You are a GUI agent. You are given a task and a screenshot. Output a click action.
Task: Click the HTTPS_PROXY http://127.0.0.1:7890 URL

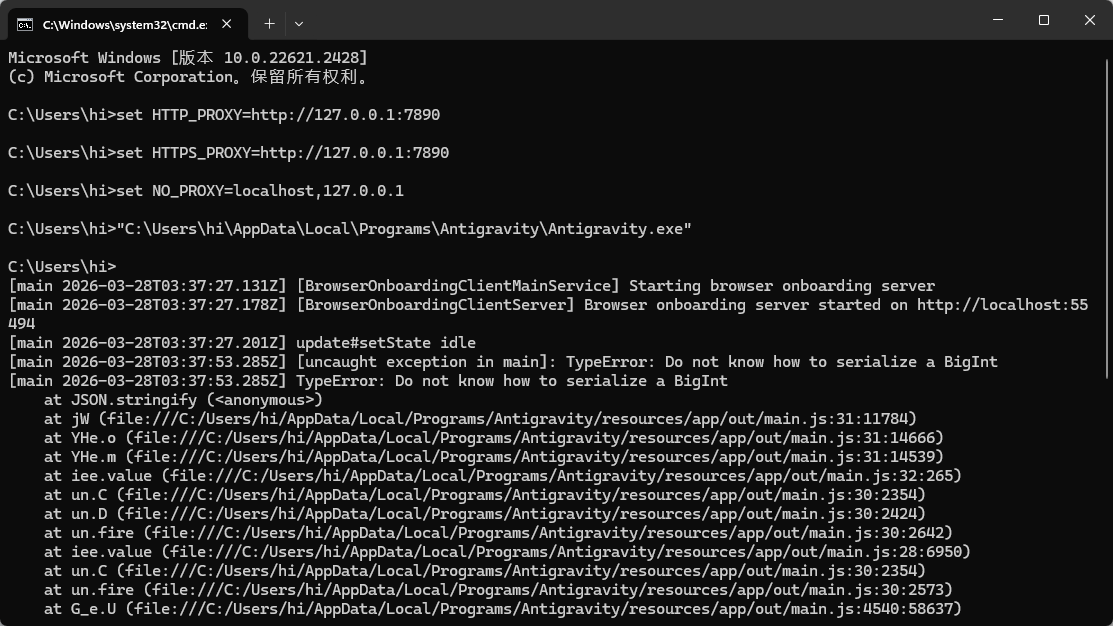[x=354, y=153]
